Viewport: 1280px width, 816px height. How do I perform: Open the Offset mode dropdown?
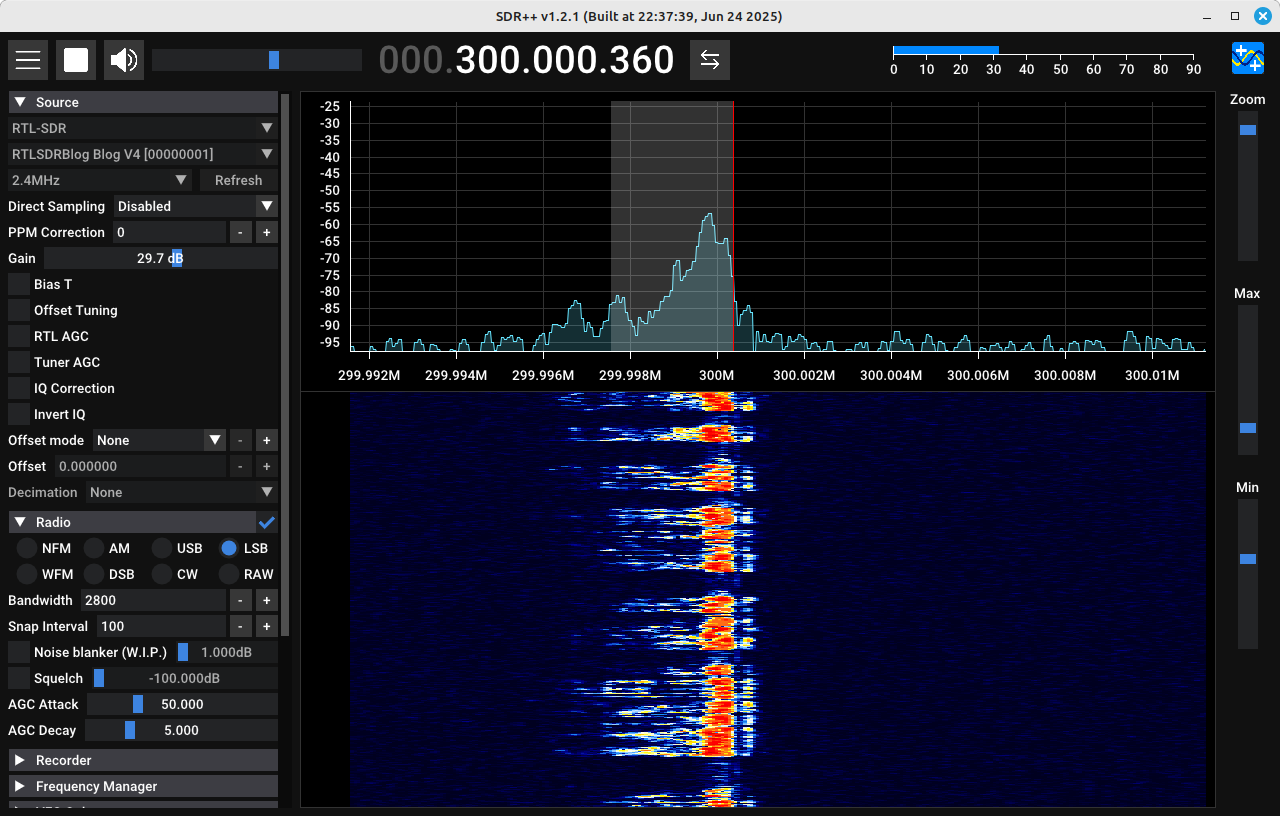pyautogui.click(x=160, y=440)
